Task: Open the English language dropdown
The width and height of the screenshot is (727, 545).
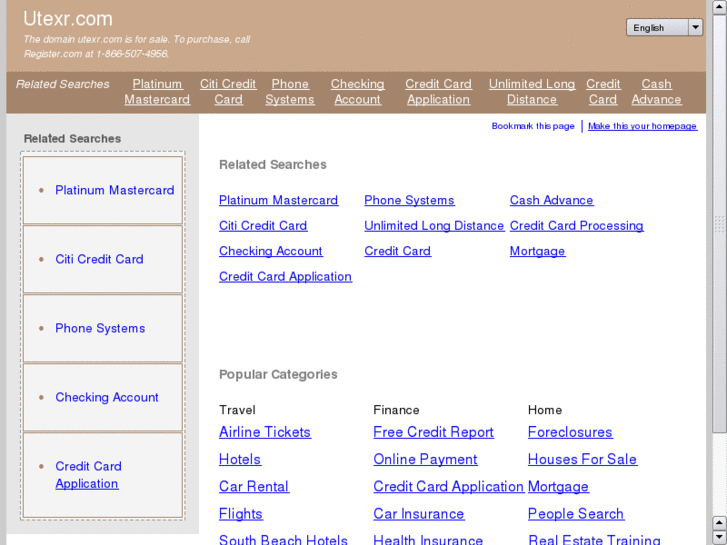Action: (664, 27)
